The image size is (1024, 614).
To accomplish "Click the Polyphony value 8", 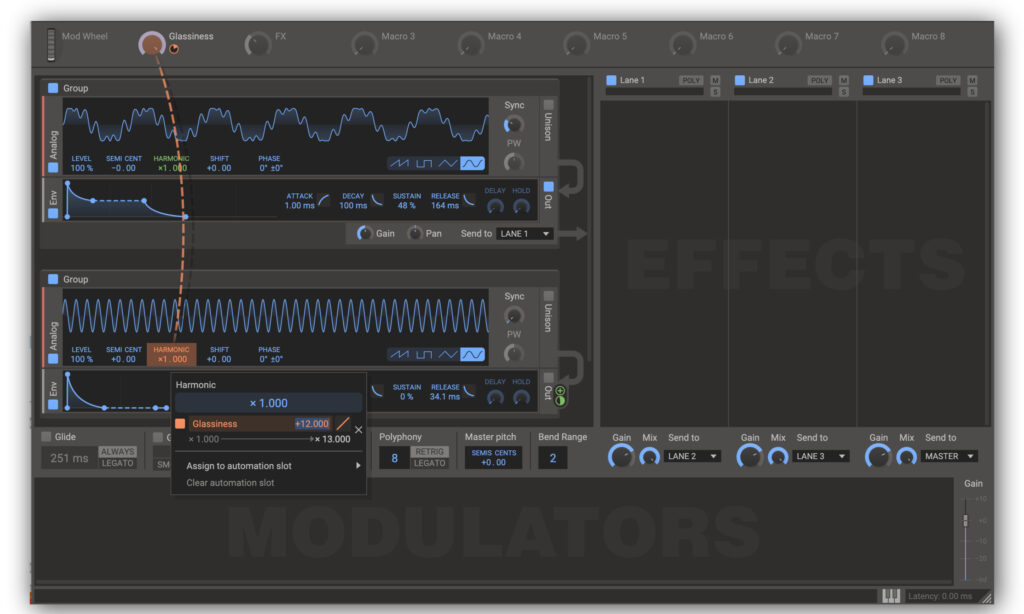I will tap(394, 458).
